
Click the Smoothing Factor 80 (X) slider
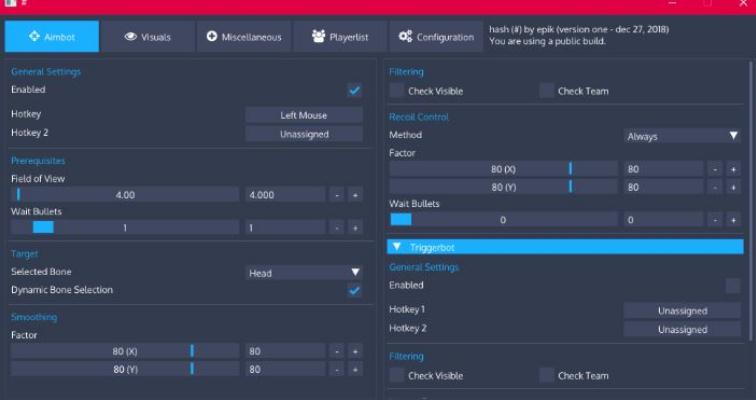point(125,351)
